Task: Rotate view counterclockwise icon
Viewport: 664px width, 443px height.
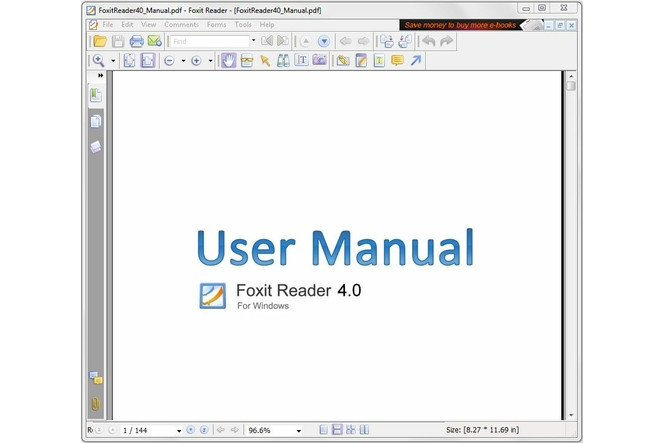Action: click(x=387, y=41)
